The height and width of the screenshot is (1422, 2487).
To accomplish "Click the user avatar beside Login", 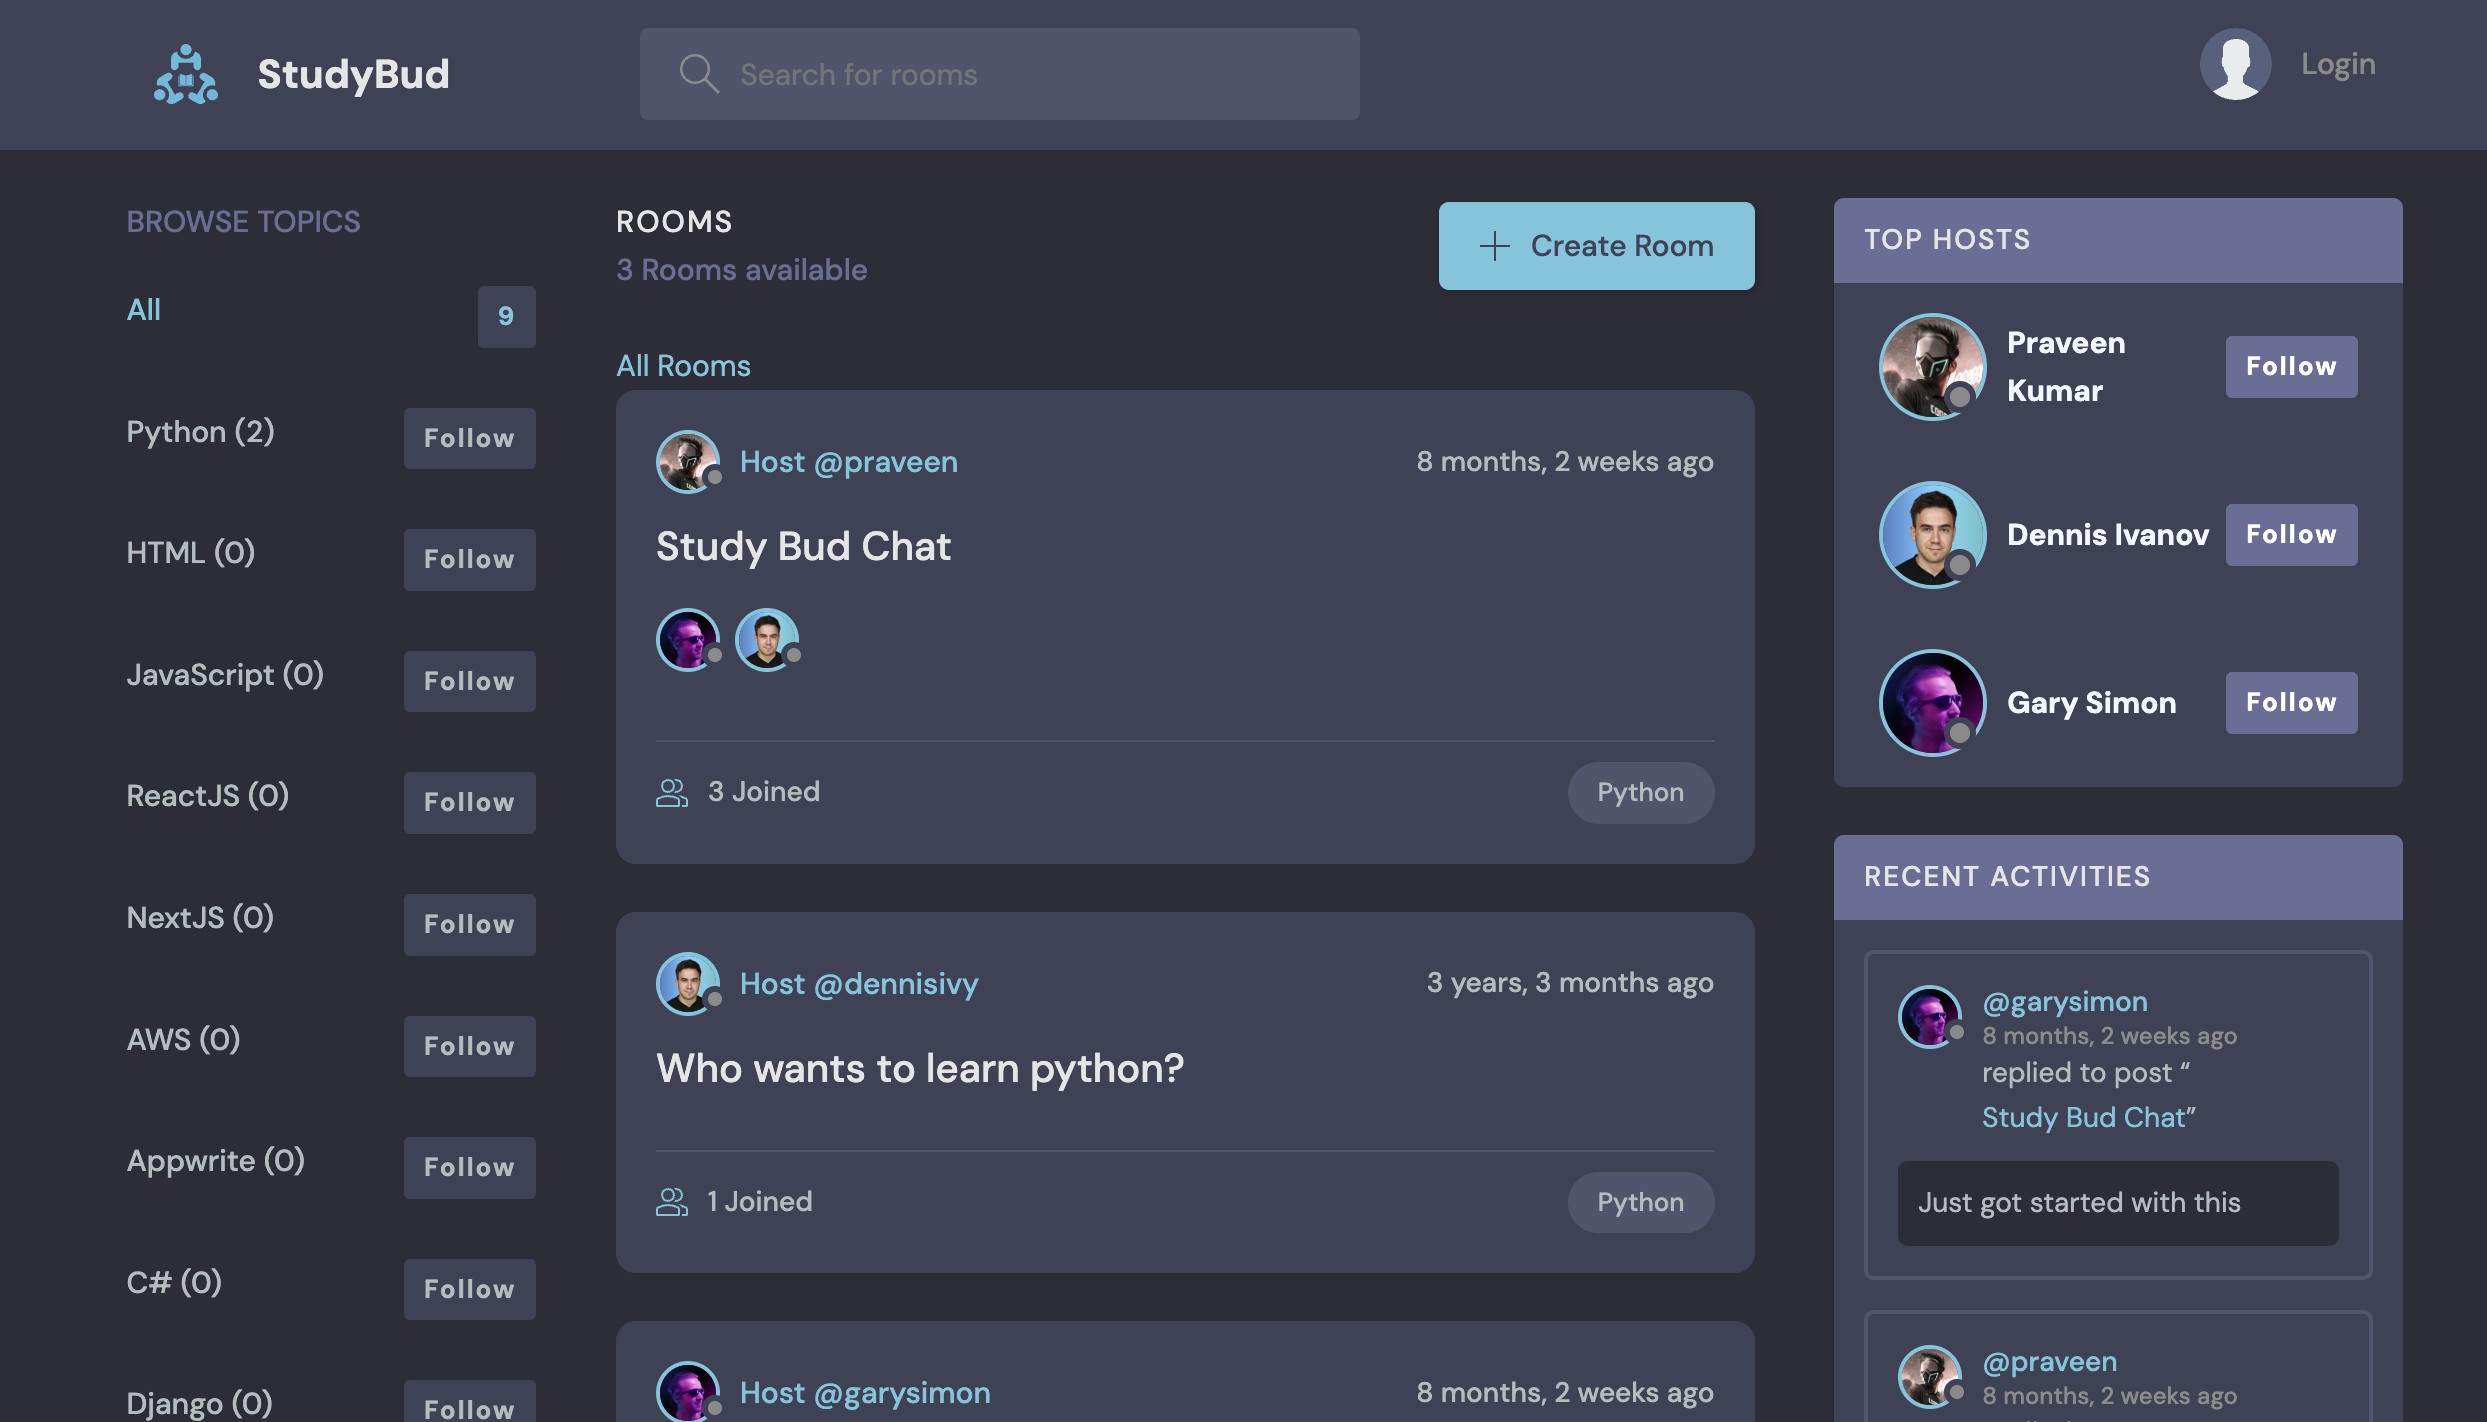I will pyautogui.click(x=2235, y=64).
